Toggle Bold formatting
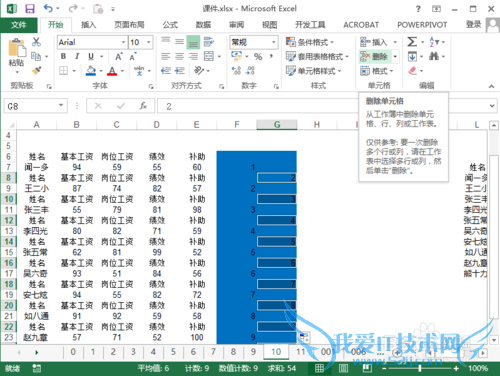Screen dimensions: 500x376 [63, 56]
